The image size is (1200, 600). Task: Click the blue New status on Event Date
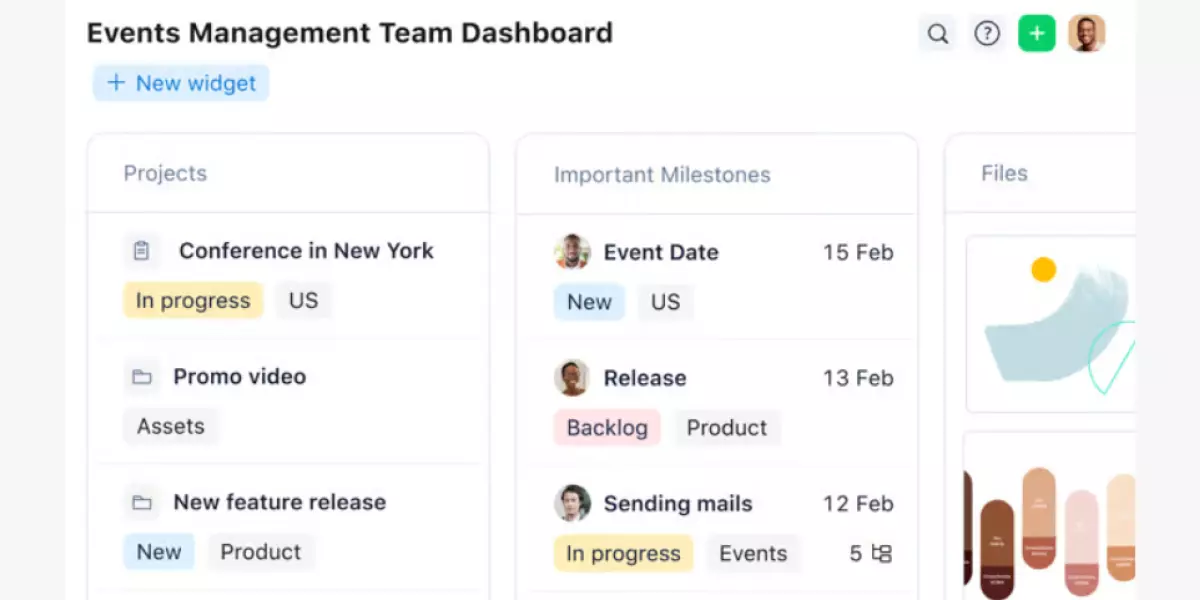[589, 302]
